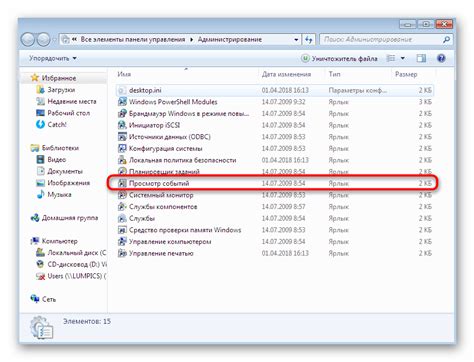Screen dimensions: 474x362
Task: Select Управление компьютером shortcut icon
Action: point(122,242)
